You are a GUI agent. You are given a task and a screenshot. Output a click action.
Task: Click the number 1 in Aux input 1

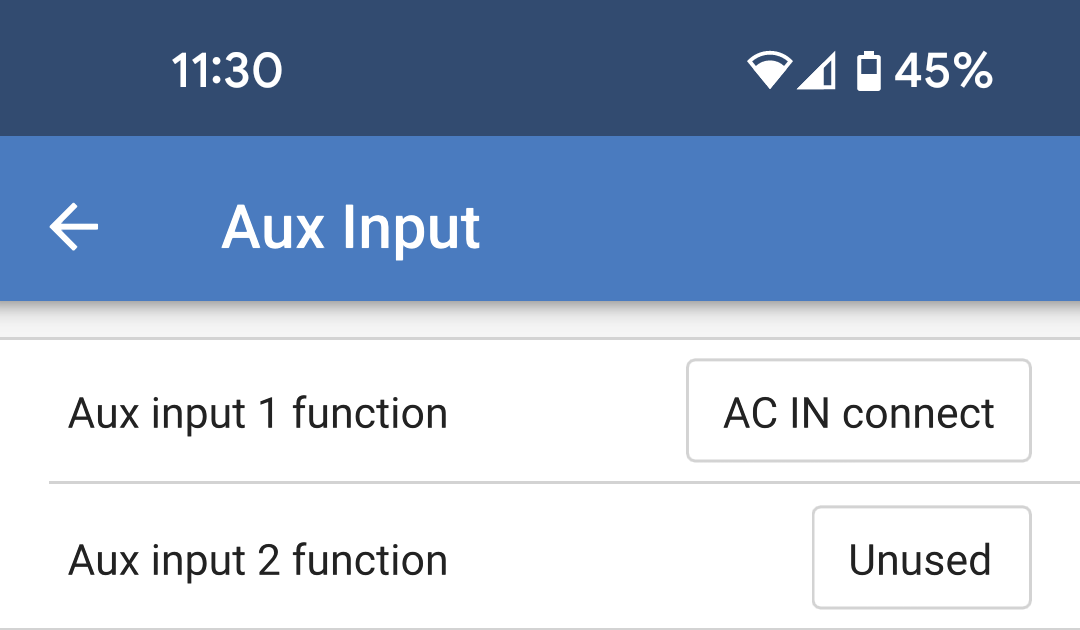tap(266, 413)
